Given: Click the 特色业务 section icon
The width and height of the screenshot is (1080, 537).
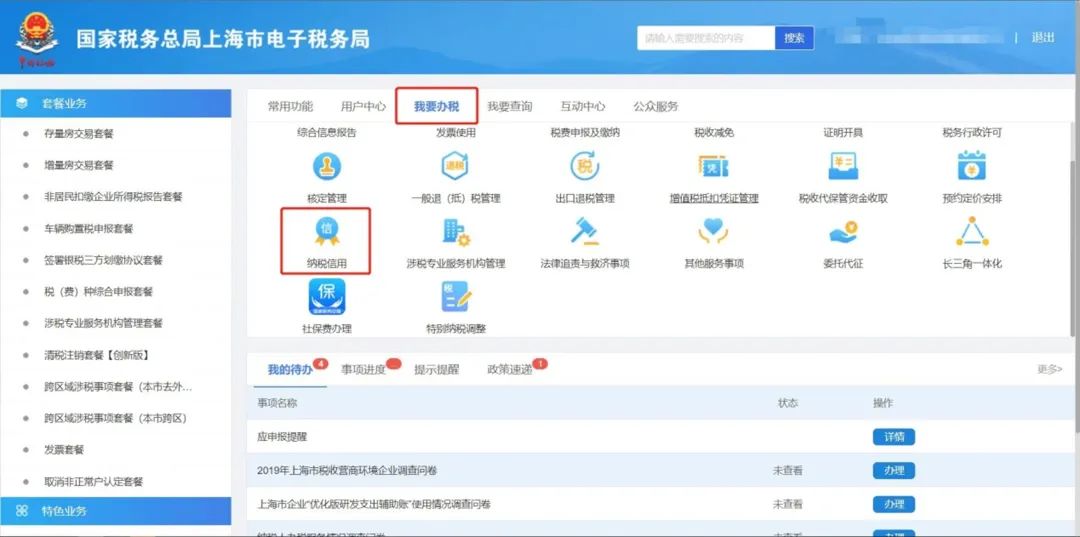Looking at the screenshot, I should point(22,511).
